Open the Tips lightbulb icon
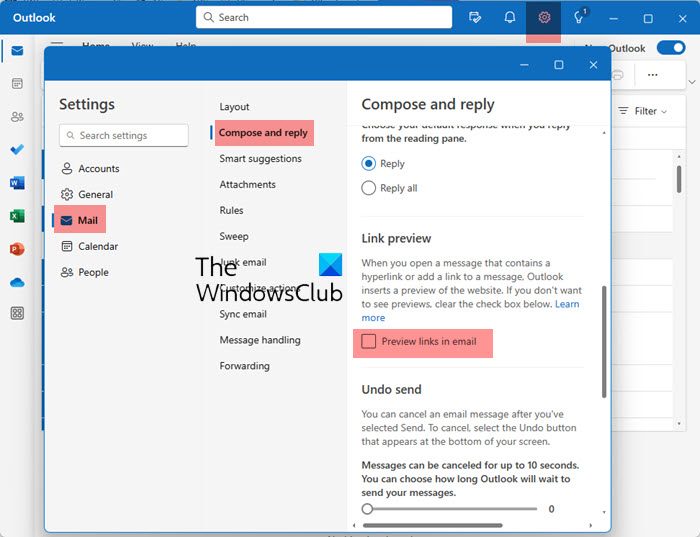 (579, 18)
